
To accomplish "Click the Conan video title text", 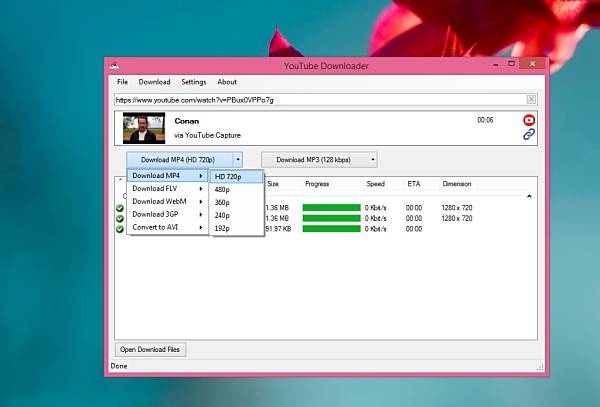I will (187, 121).
